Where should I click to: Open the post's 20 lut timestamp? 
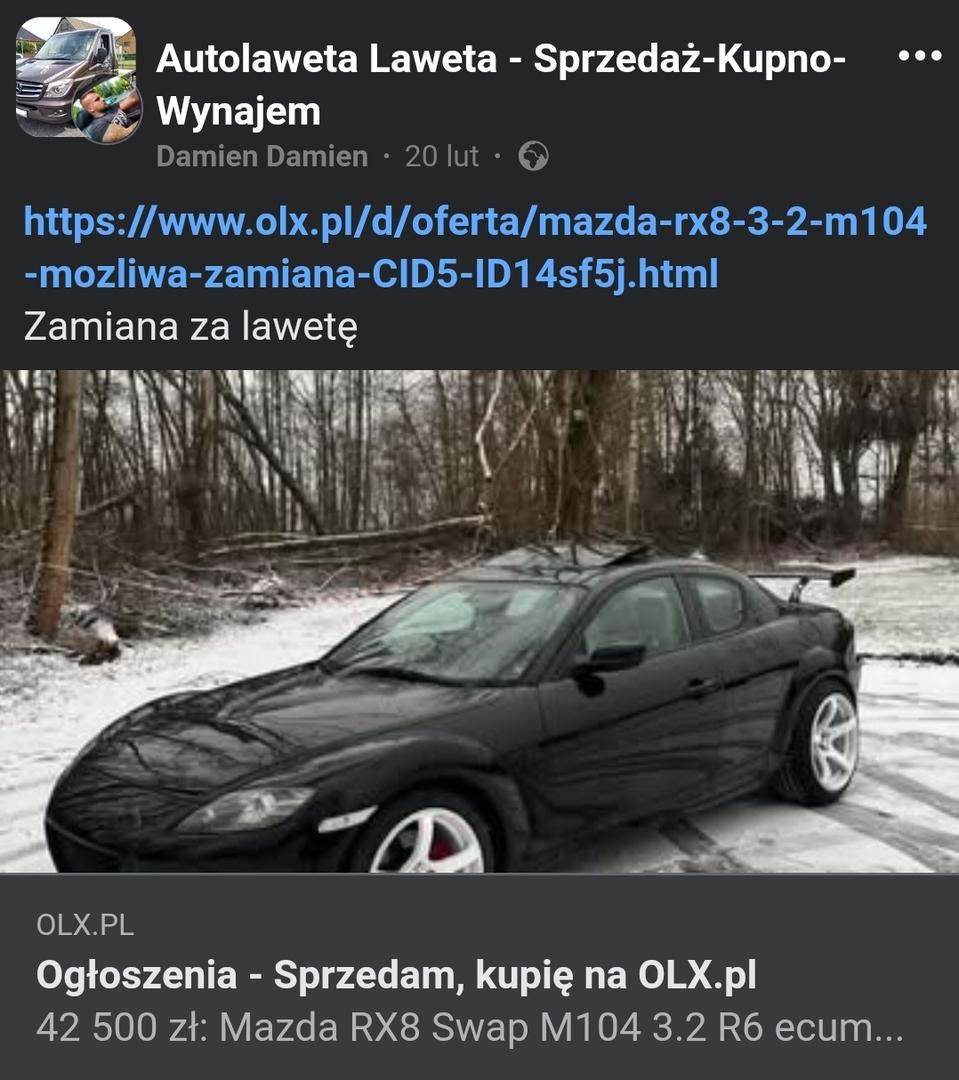pyautogui.click(x=441, y=156)
